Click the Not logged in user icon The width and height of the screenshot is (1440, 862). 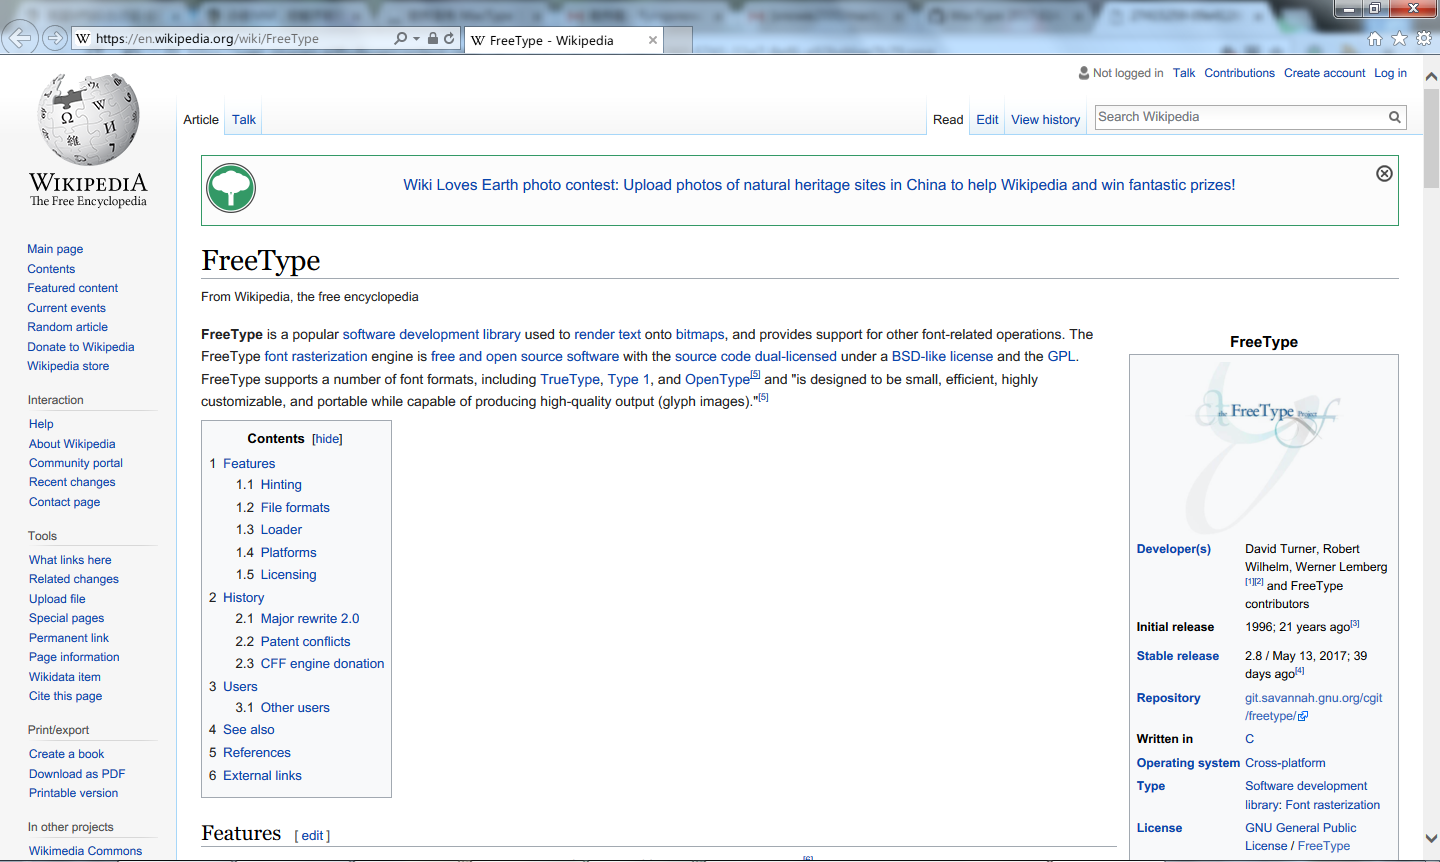[x=1084, y=73]
